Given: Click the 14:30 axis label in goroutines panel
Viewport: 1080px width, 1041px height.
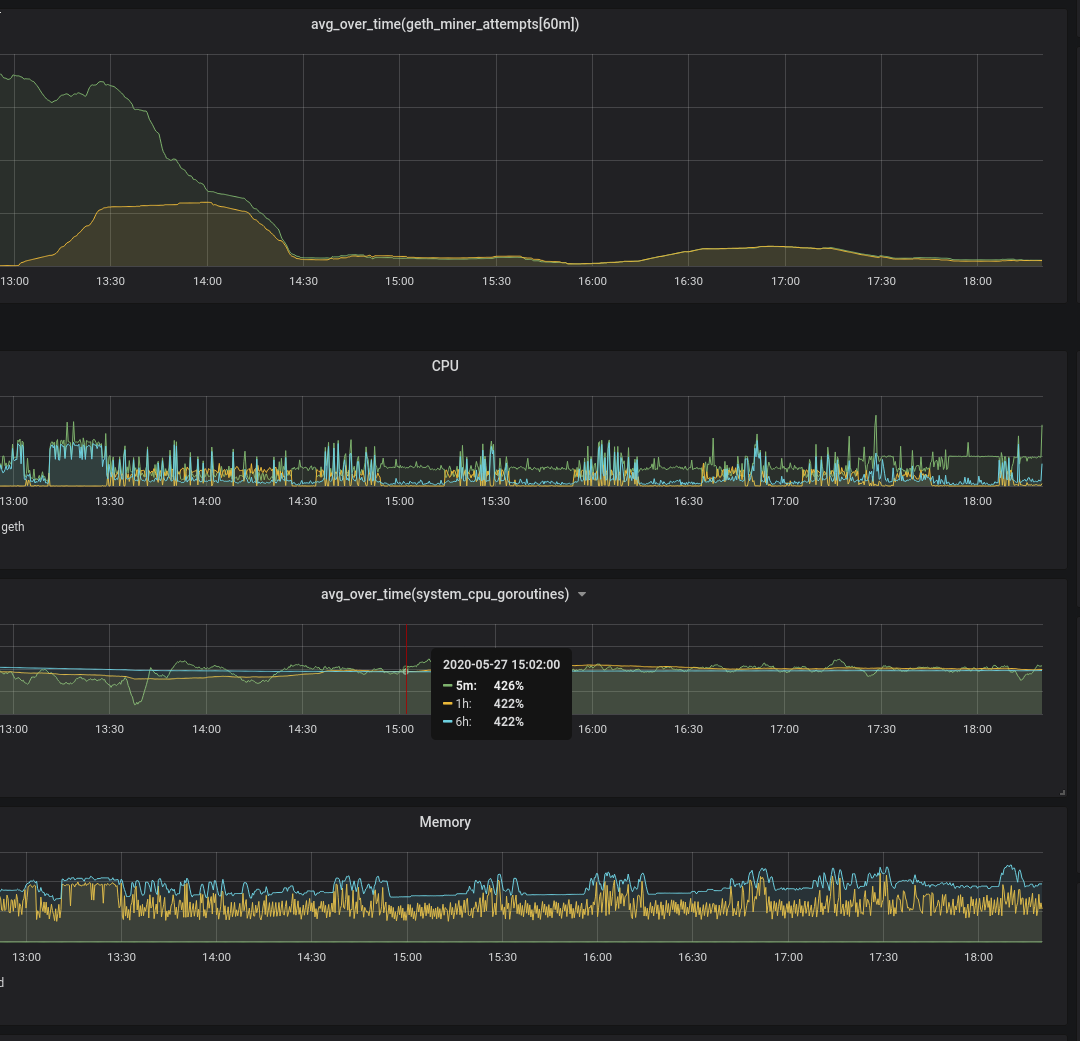Looking at the screenshot, I should pos(302,729).
